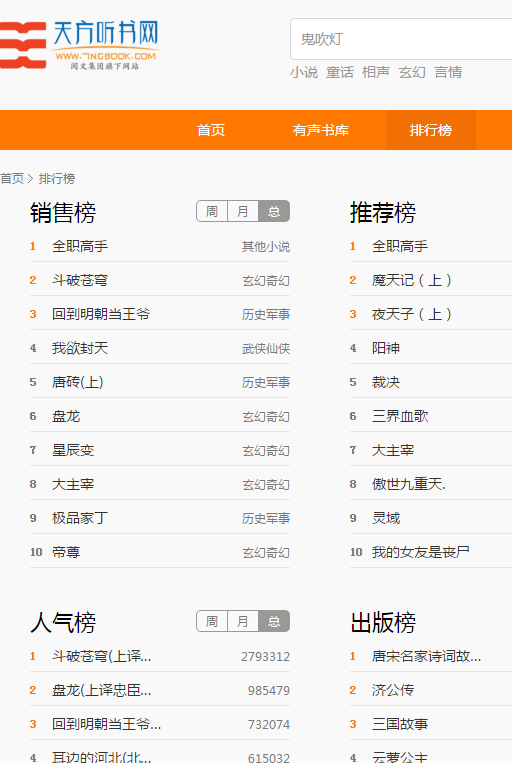Focus the search field showing 鬼吹灯
Viewport: 512px width, 763px height.
coord(402,39)
